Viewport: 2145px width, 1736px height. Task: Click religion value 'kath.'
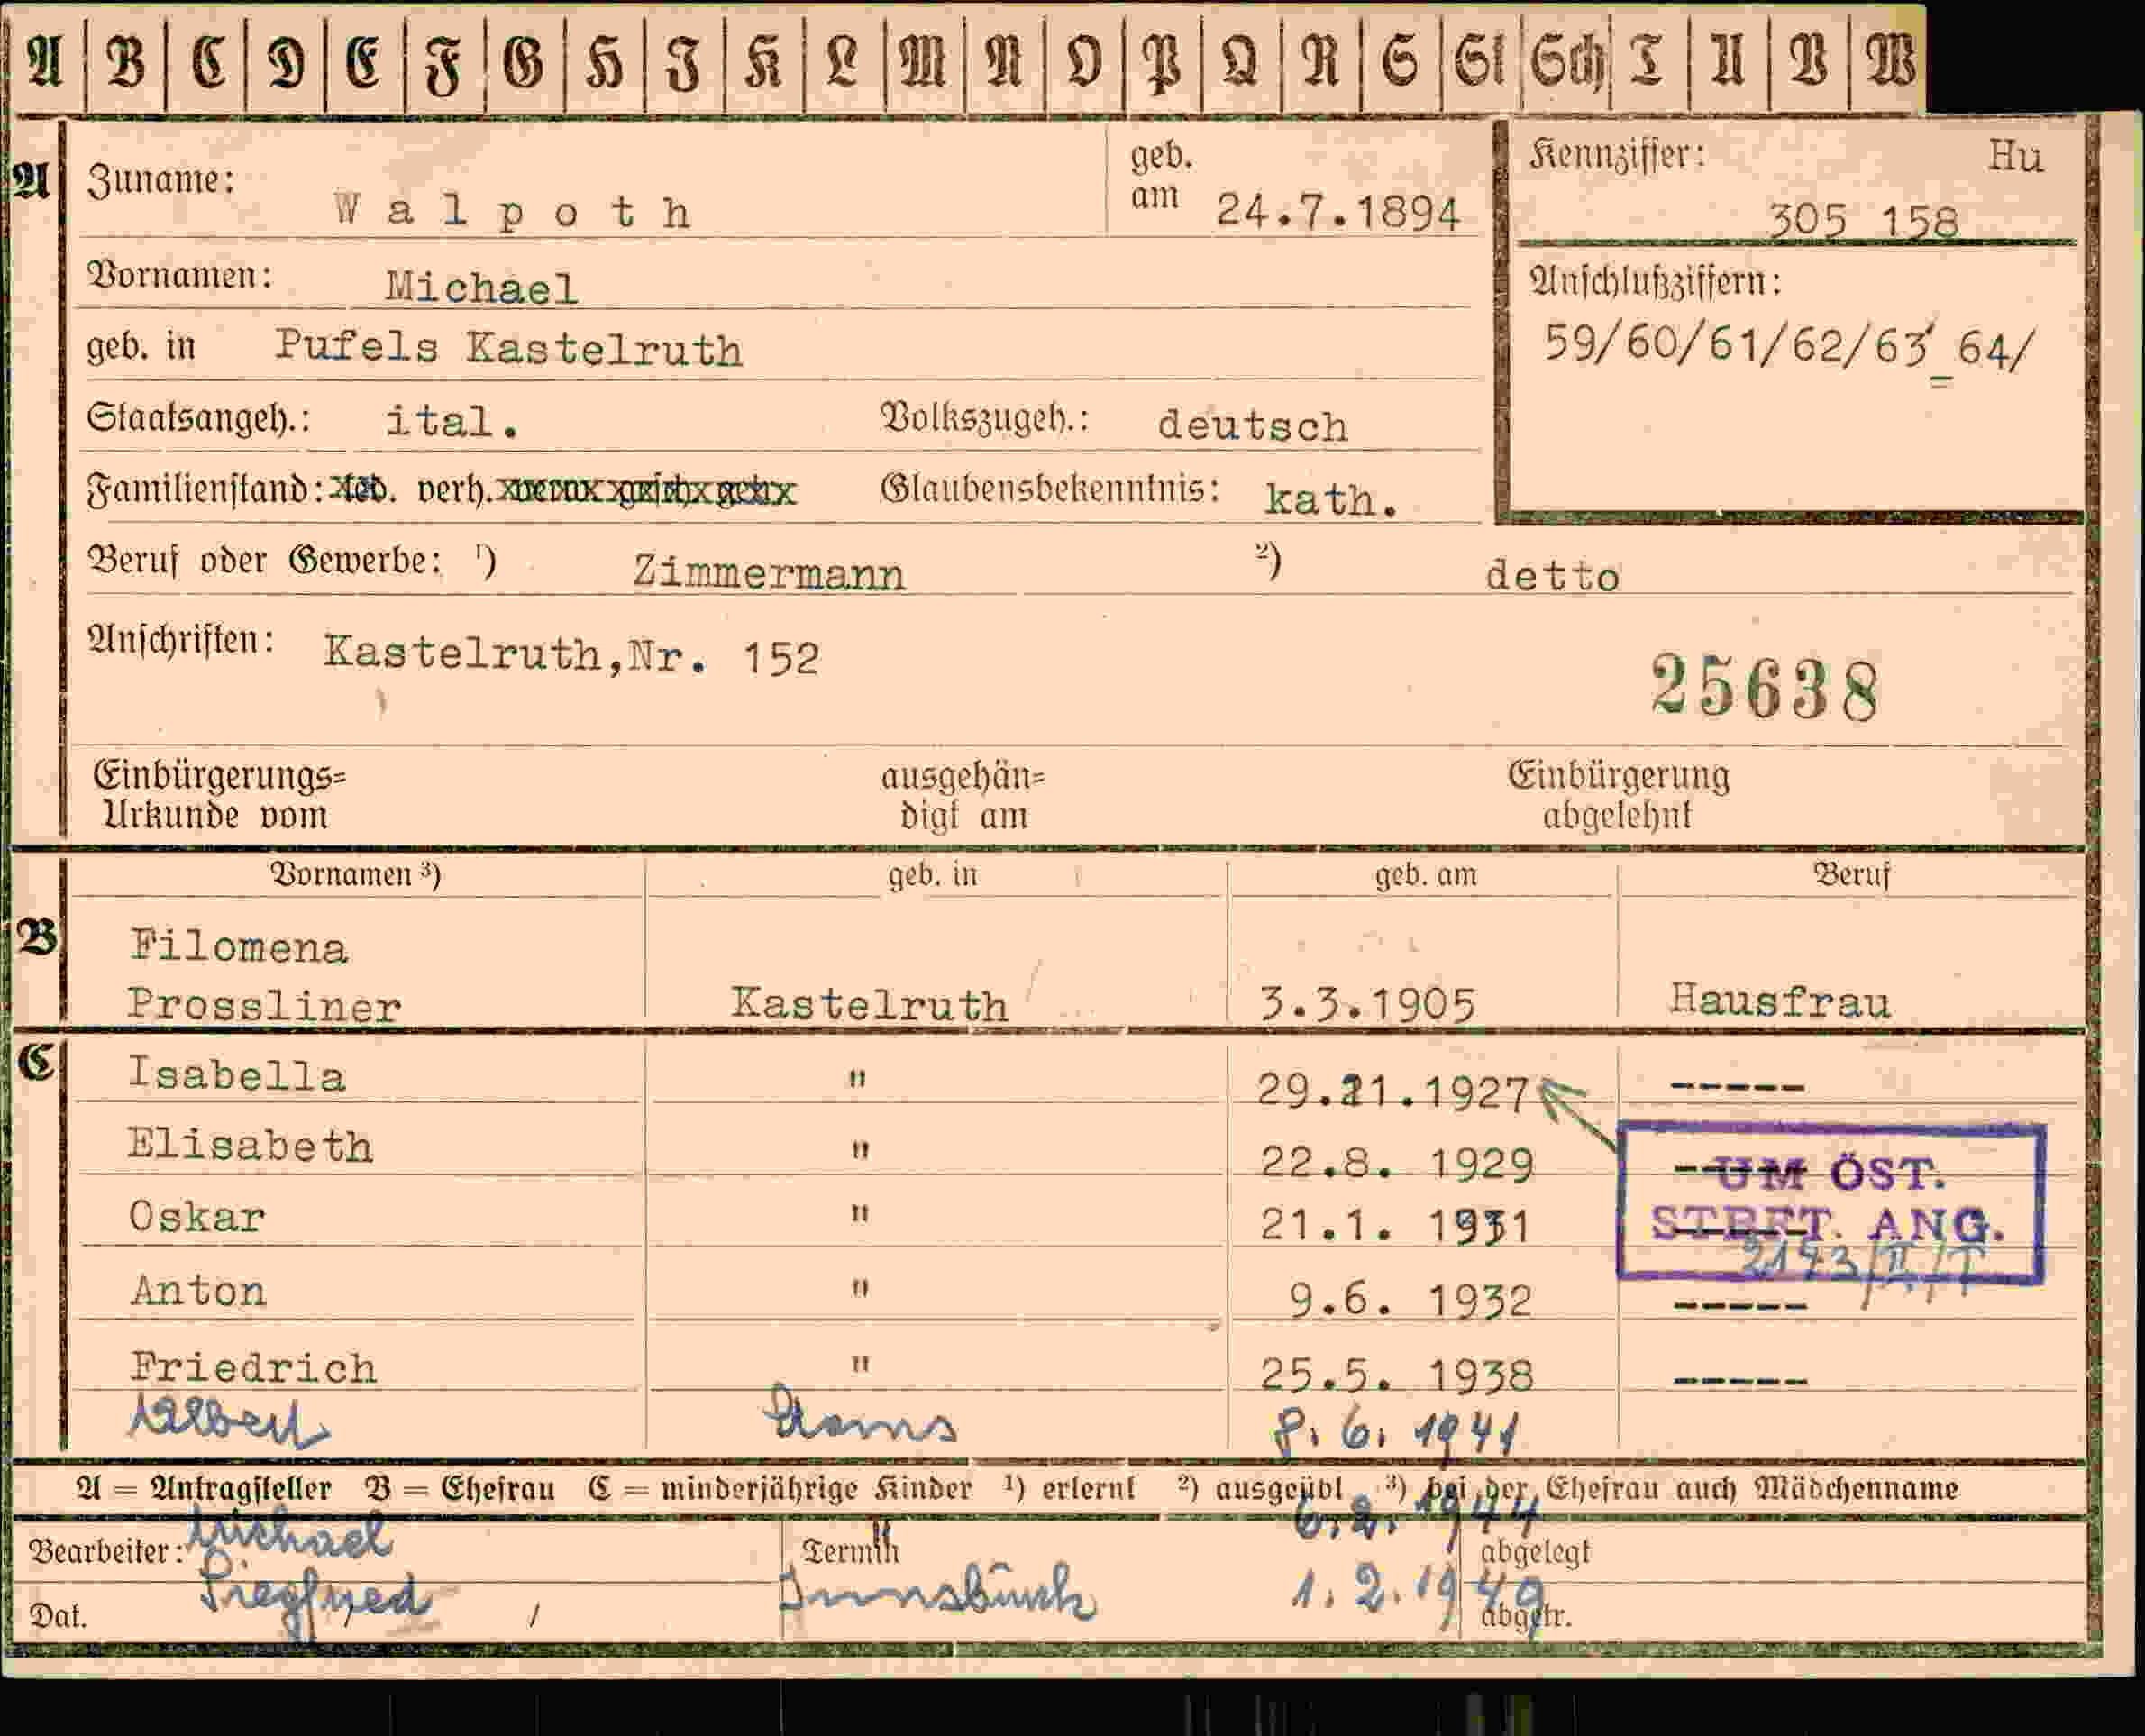click(x=1330, y=498)
